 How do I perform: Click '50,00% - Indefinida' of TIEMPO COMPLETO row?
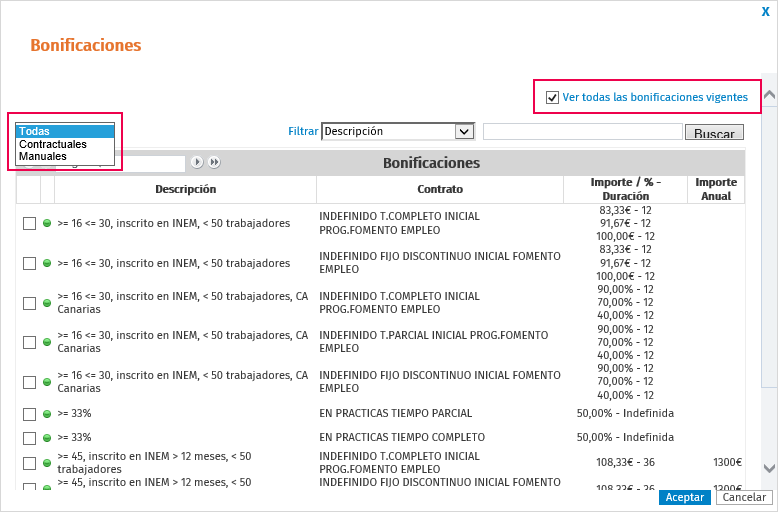click(625, 437)
